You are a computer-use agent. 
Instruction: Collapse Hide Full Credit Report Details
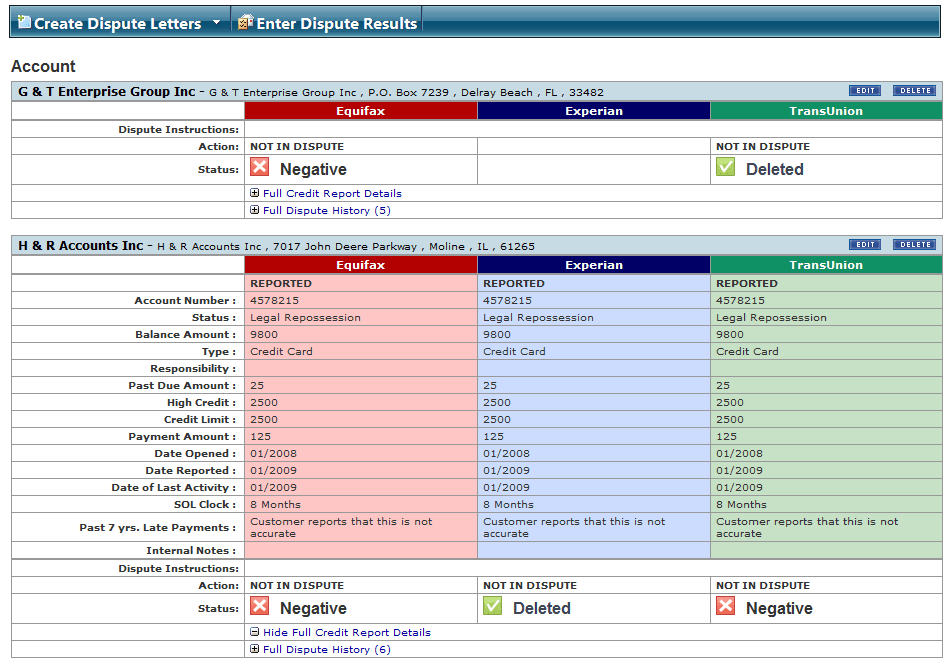256,632
